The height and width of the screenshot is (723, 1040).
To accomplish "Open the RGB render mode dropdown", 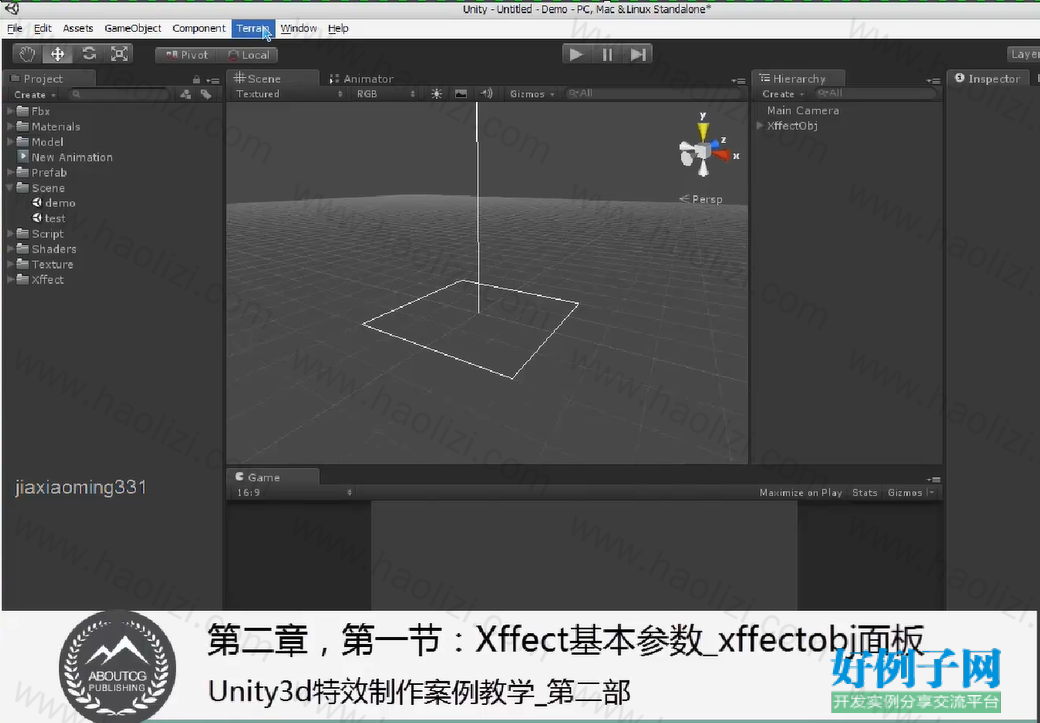I will tap(386, 94).
